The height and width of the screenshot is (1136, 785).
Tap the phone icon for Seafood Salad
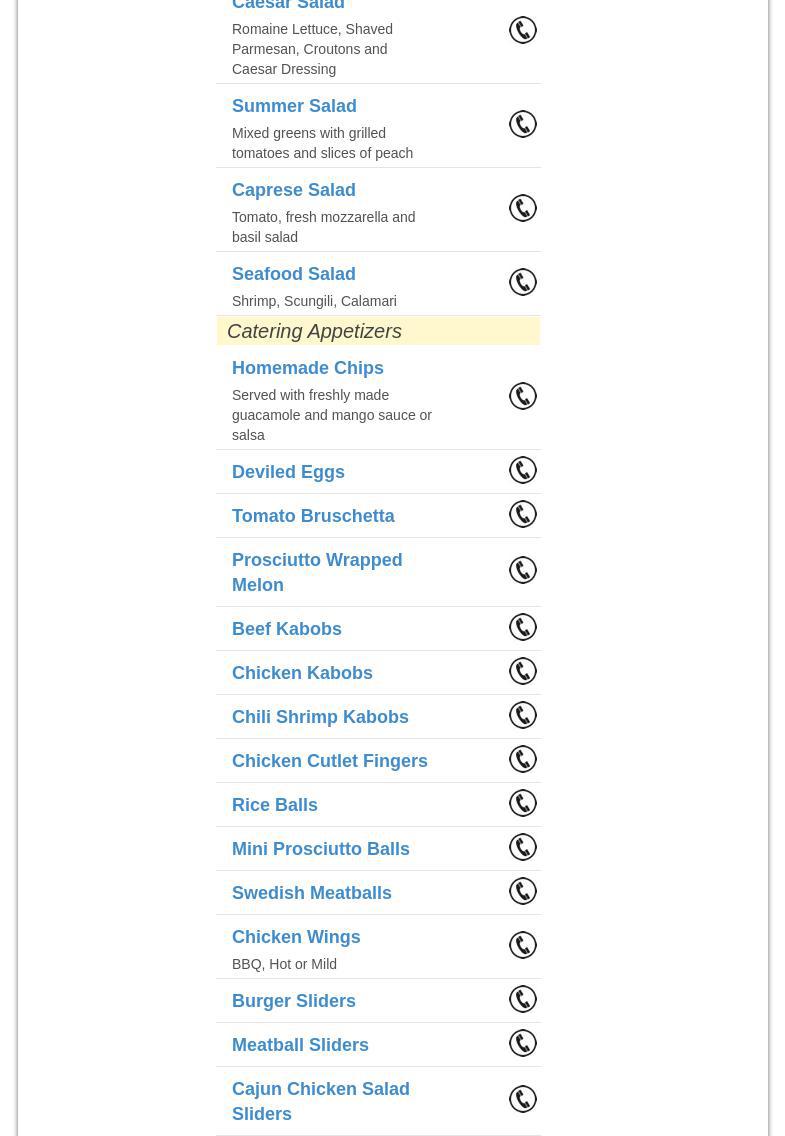coord(523,282)
